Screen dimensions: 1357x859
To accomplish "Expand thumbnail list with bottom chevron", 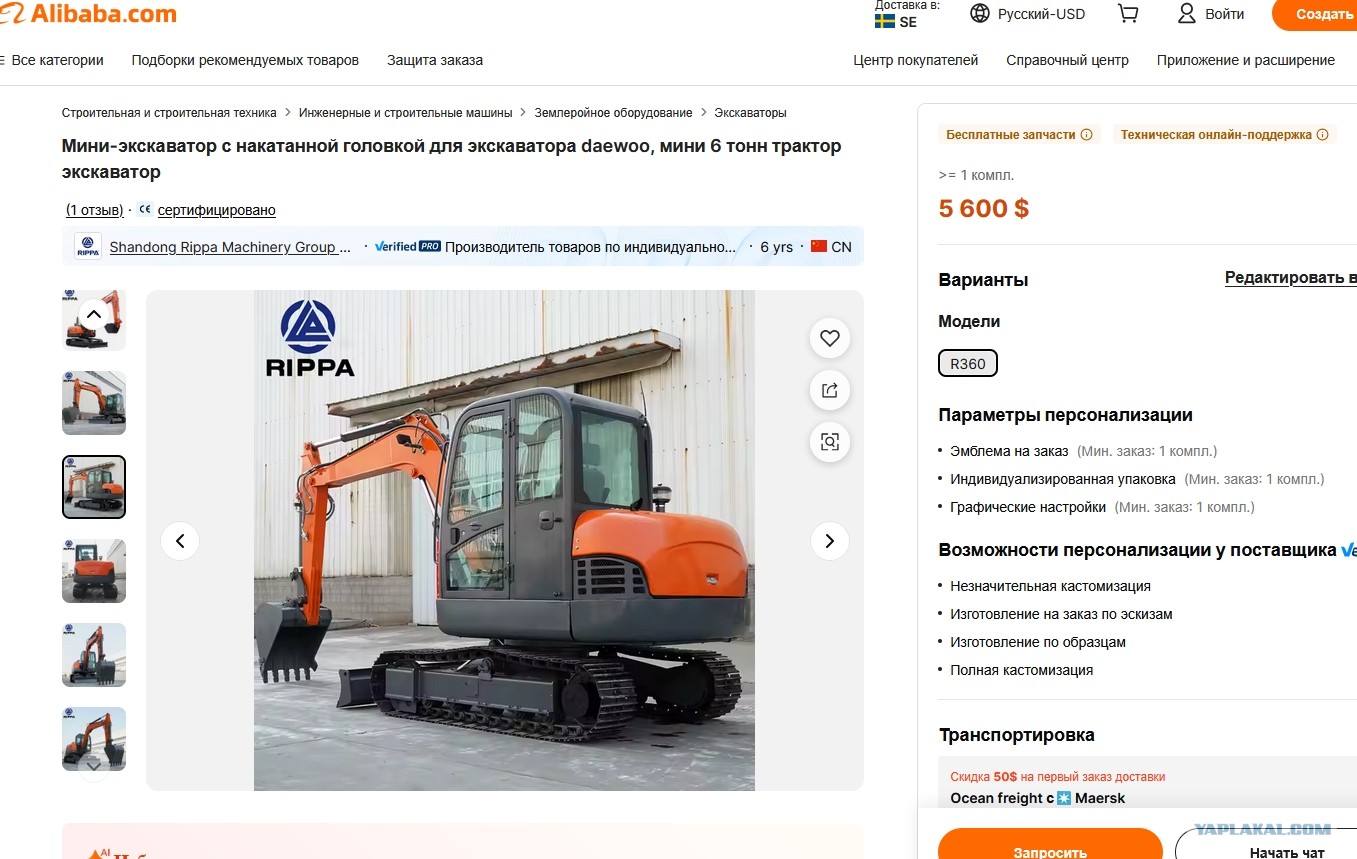I will [x=93, y=764].
